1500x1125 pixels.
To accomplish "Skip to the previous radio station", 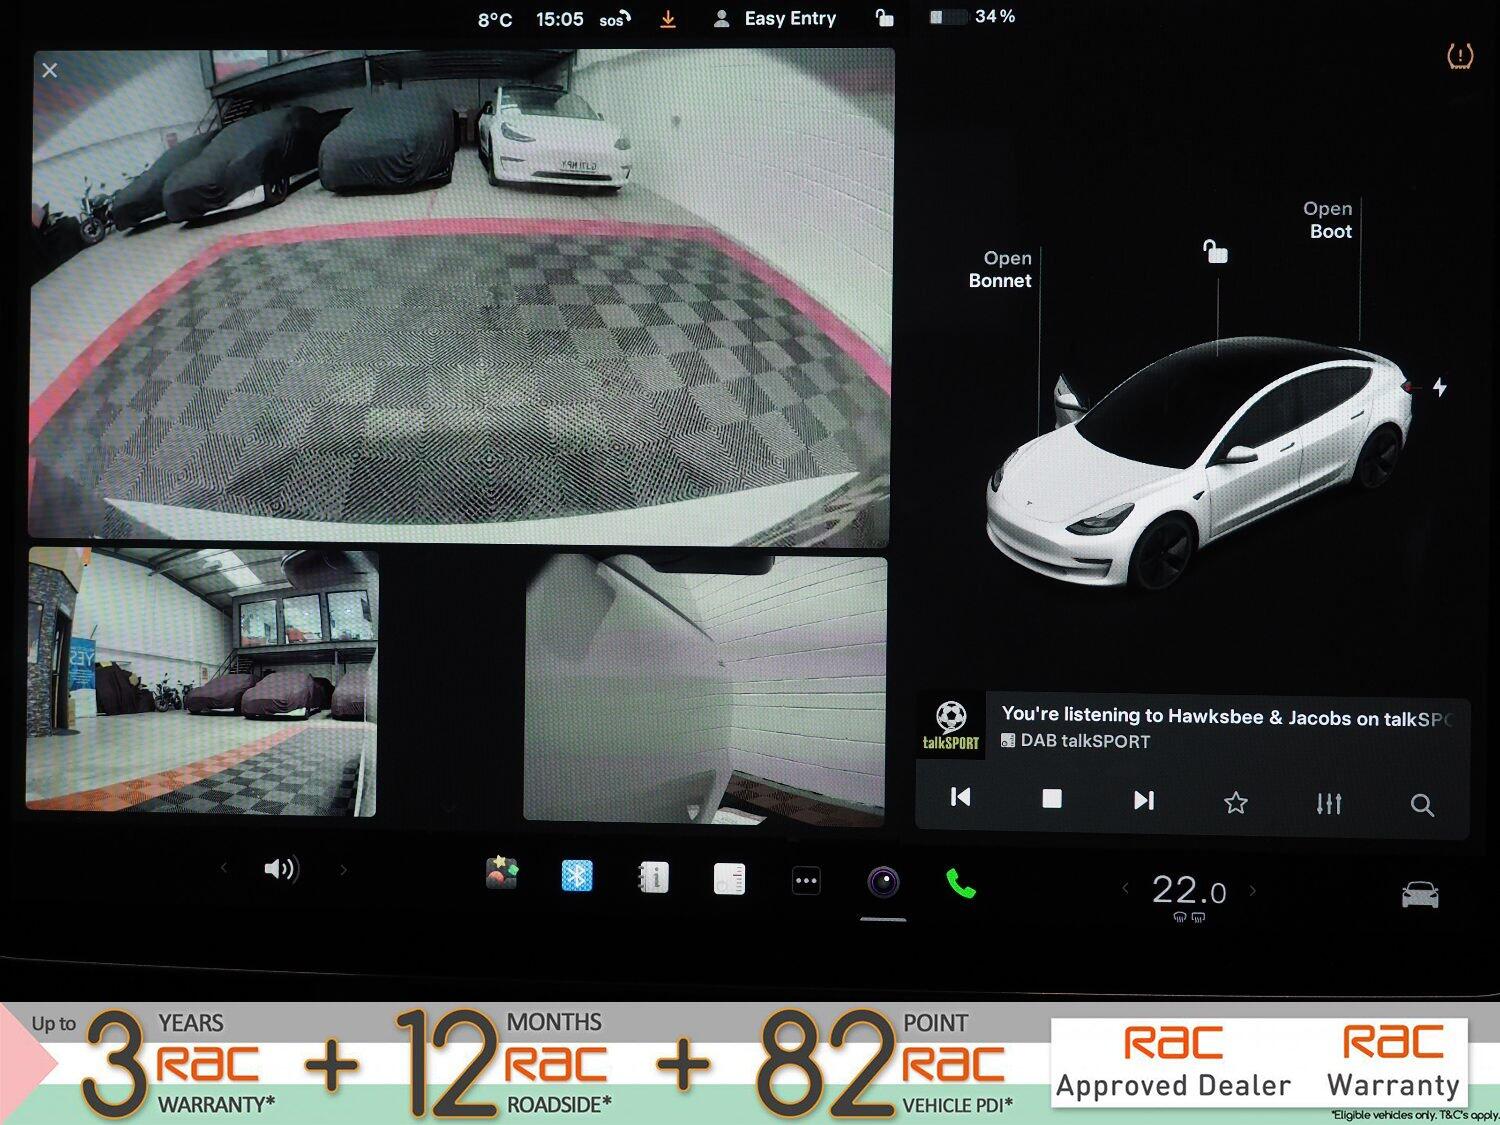I will 960,797.
